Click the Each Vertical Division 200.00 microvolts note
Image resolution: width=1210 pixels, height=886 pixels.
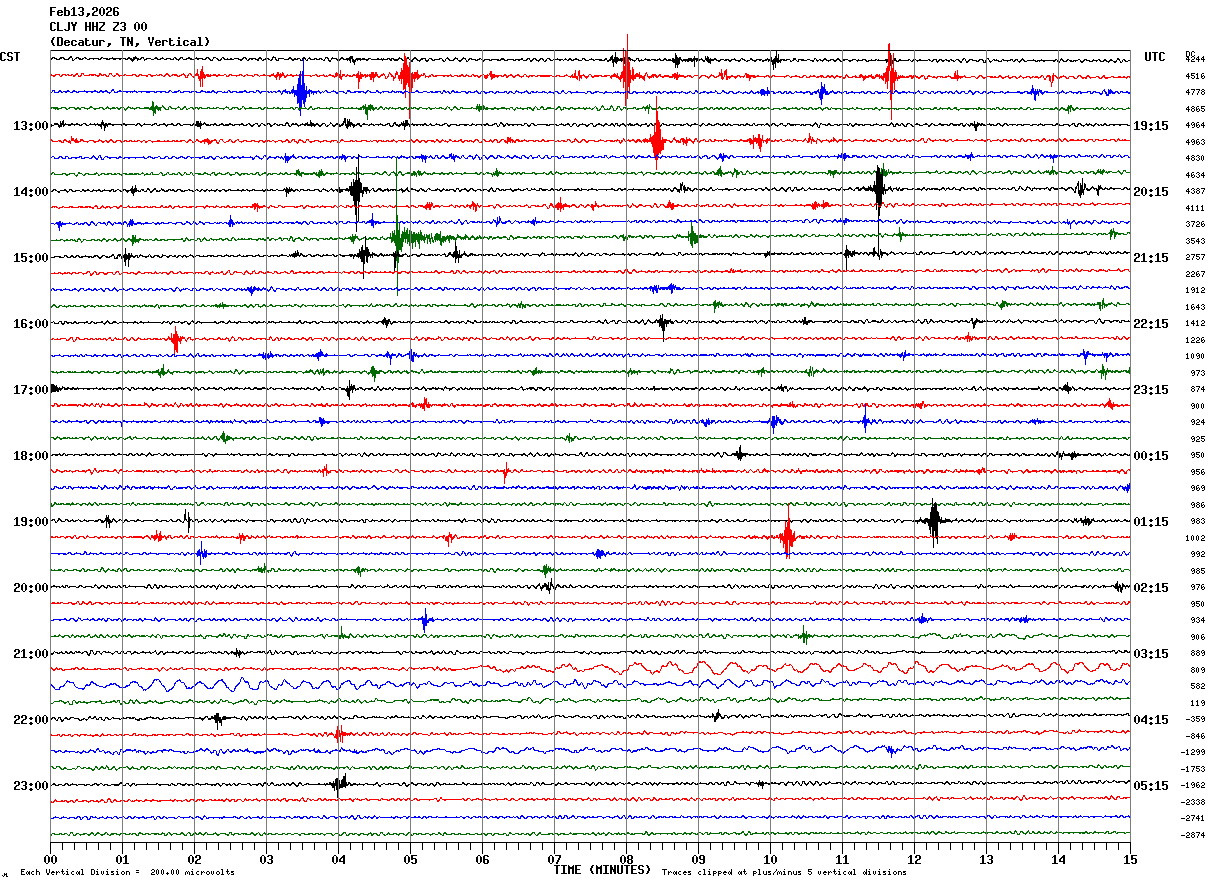127,873
